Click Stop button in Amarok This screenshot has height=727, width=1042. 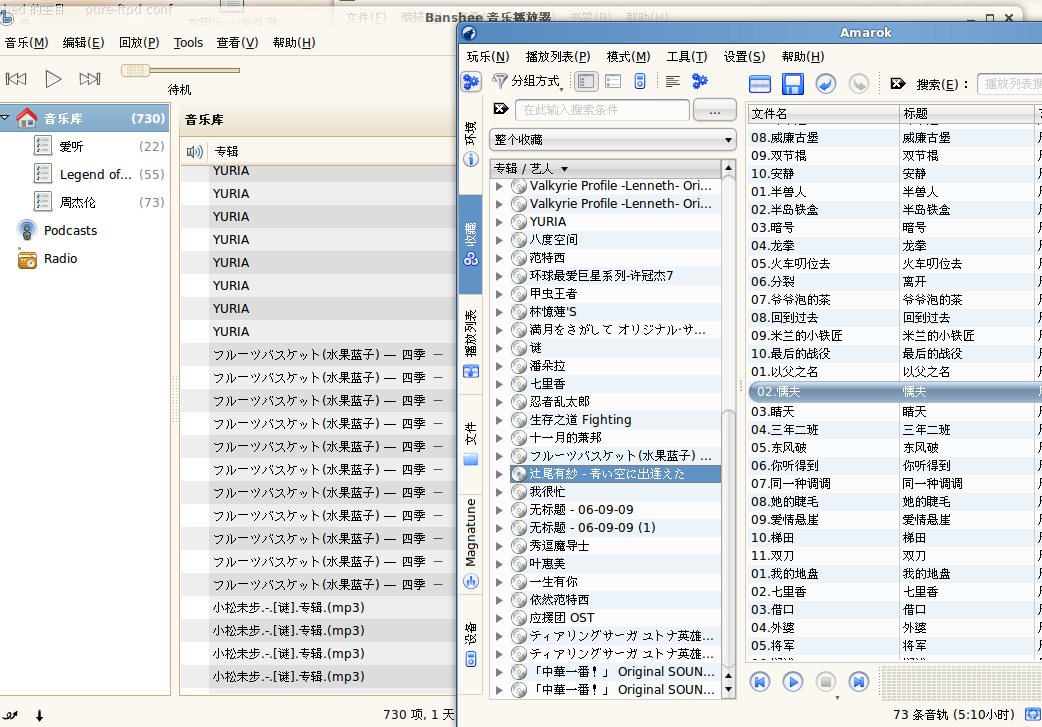826,682
